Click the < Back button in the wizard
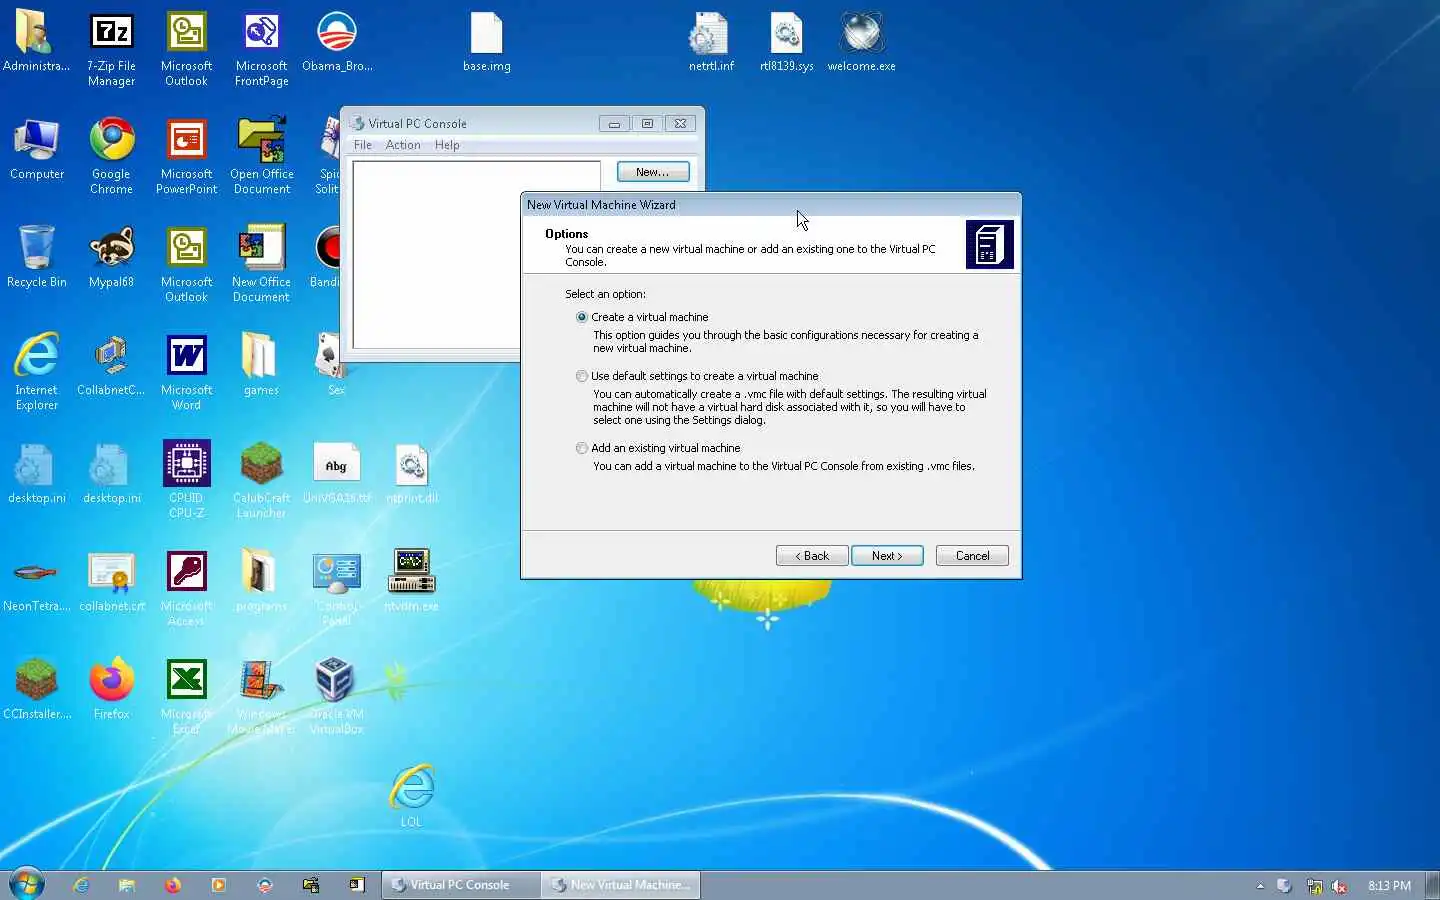1440x900 pixels. [x=812, y=556]
